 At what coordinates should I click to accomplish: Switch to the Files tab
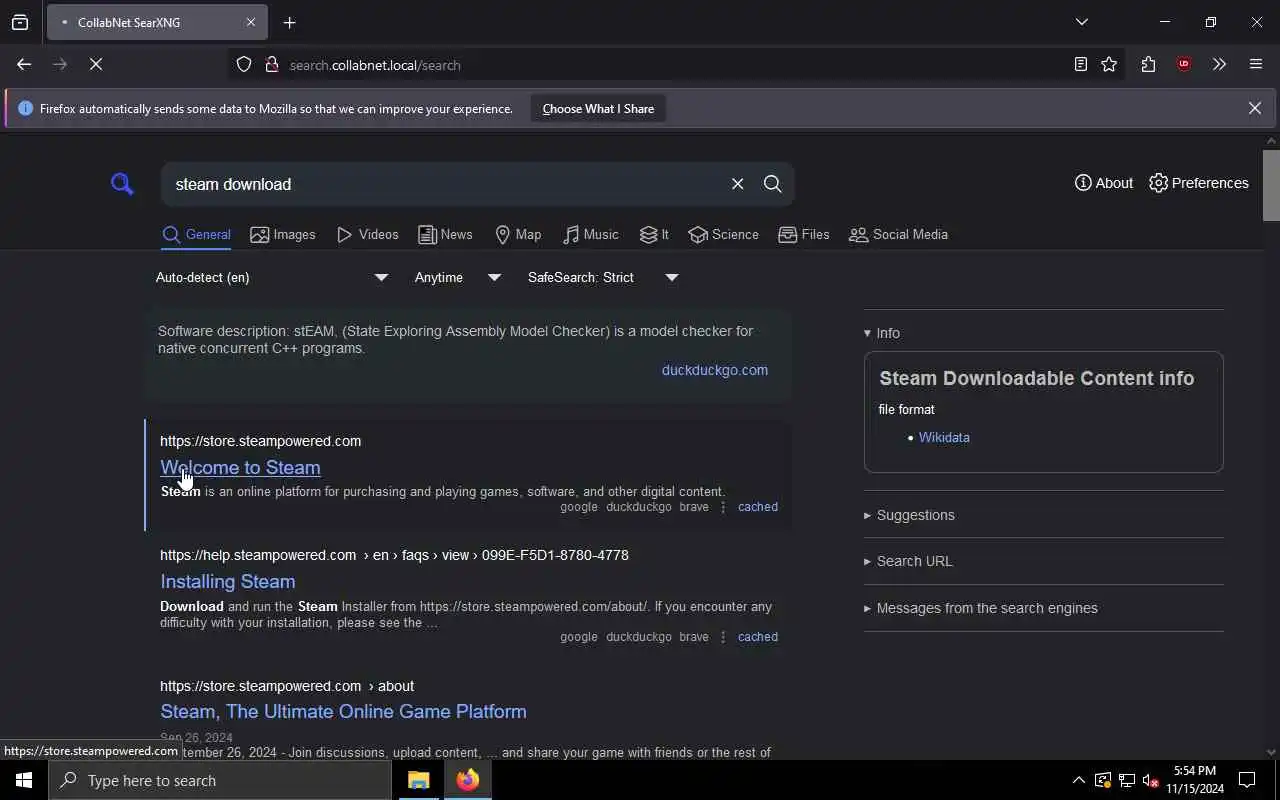(x=804, y=234)
